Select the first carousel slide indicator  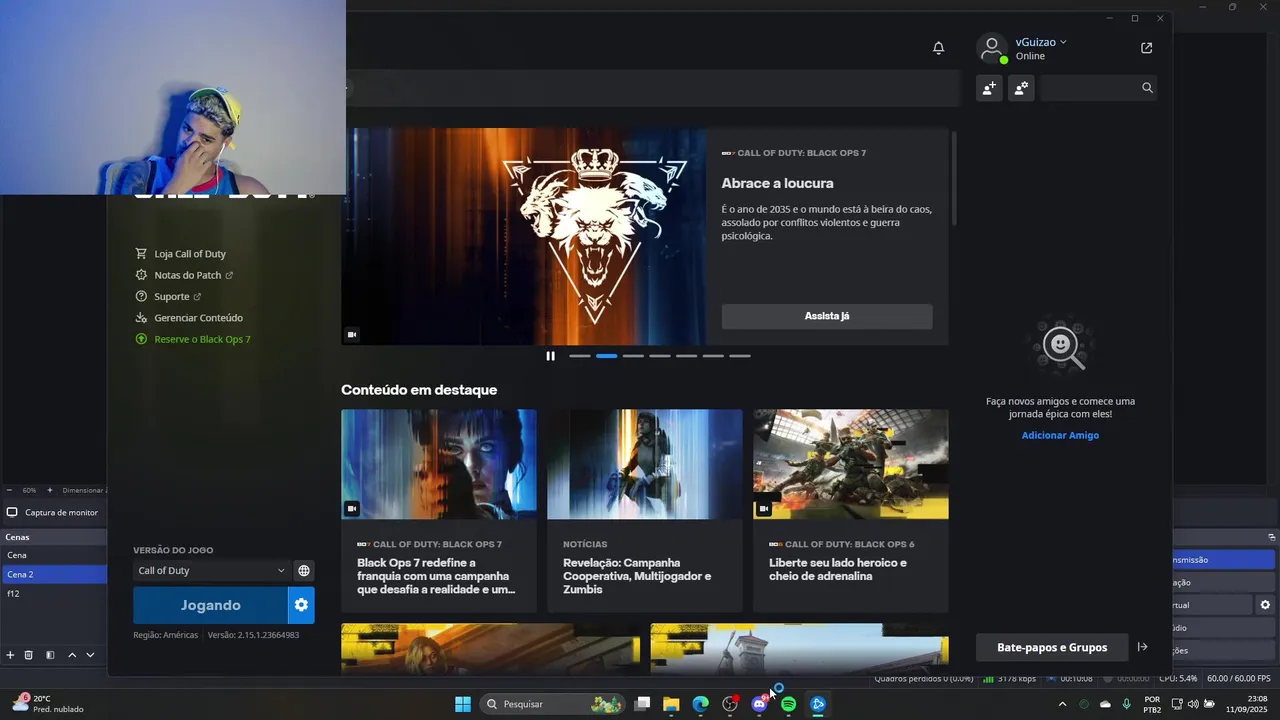coord(580,356)
